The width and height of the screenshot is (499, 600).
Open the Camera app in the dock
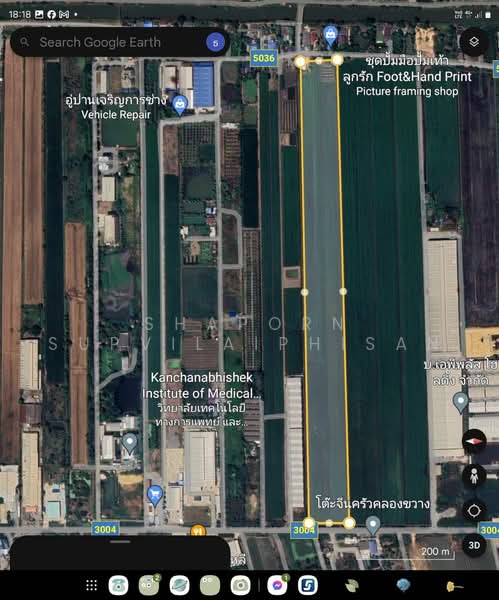240,585
